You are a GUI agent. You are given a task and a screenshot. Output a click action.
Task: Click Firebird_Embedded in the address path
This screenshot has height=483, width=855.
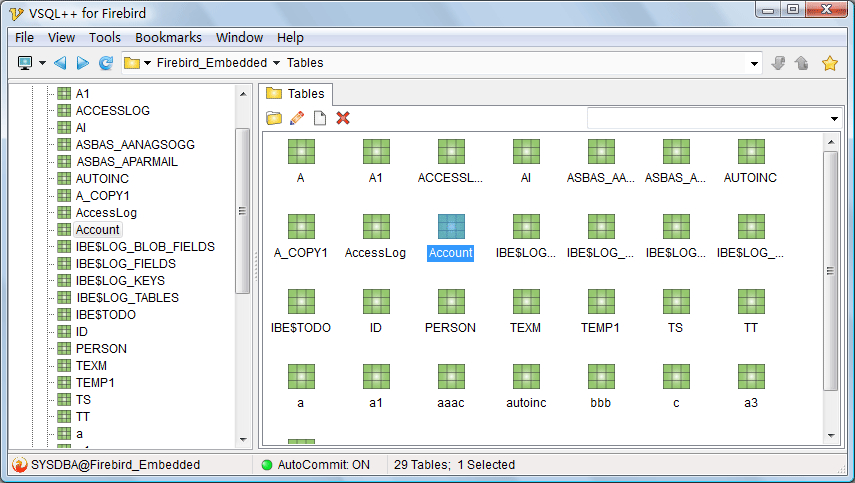point(212,63)
